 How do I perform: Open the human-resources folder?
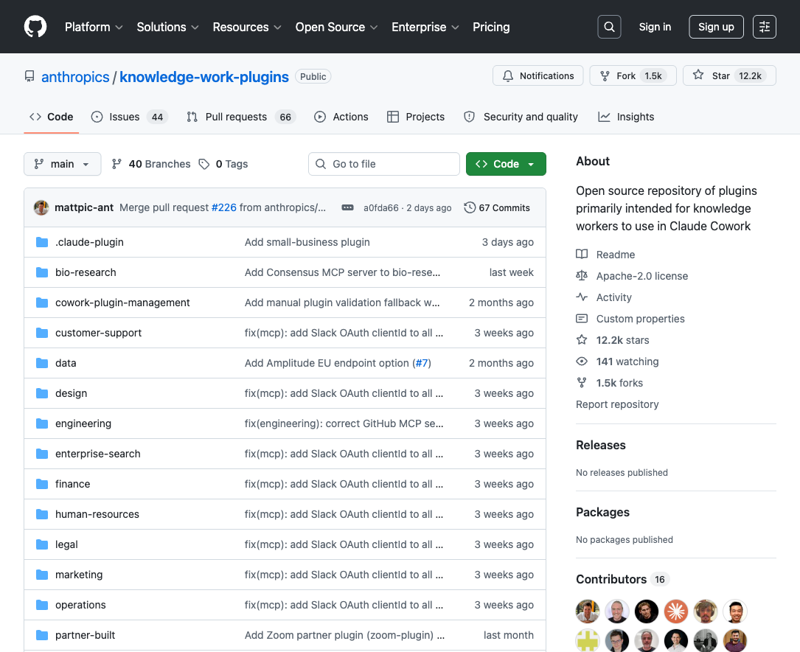97,514
